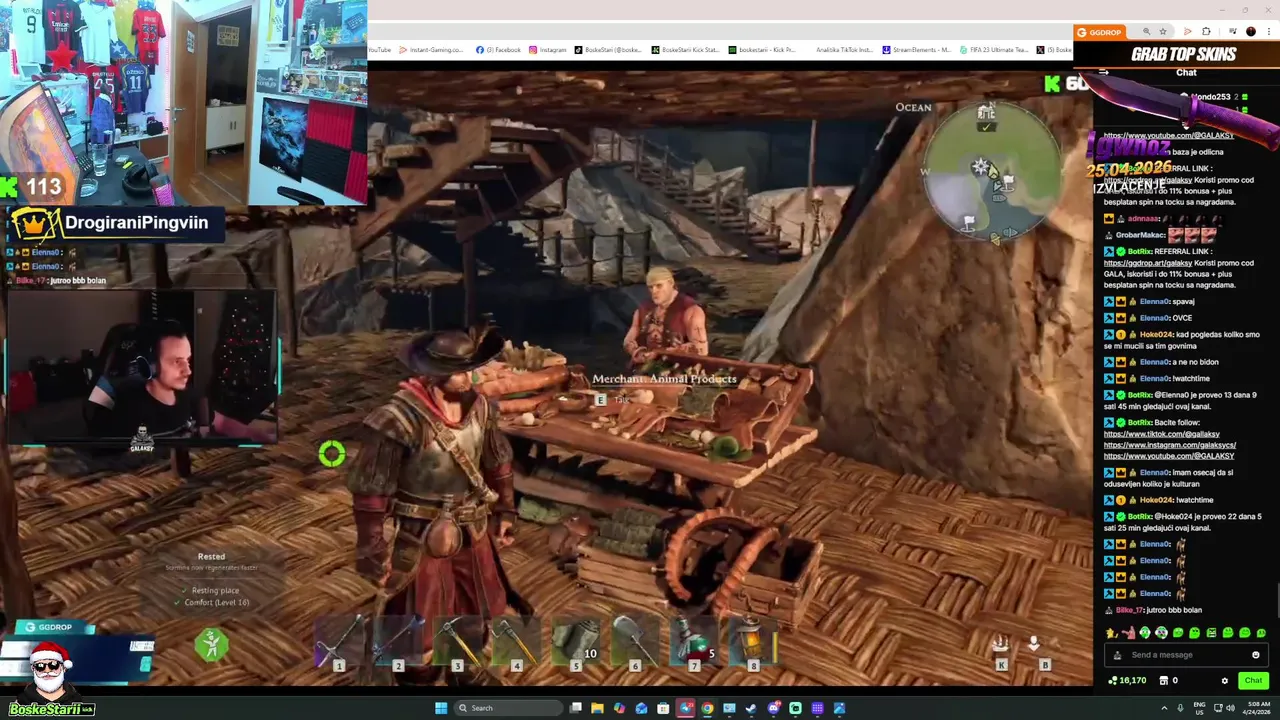Screen dimensions: 1280x720
Task: Click the Merchant: Animal Products label
Action: click(664, 379)
